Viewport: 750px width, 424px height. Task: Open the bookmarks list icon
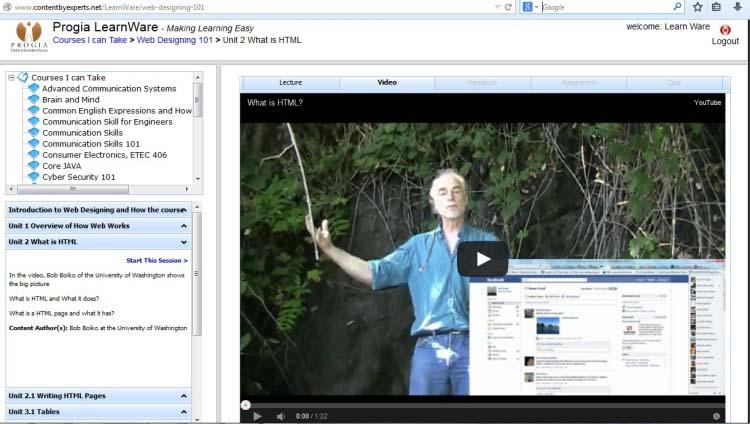(x=716, y=7)
